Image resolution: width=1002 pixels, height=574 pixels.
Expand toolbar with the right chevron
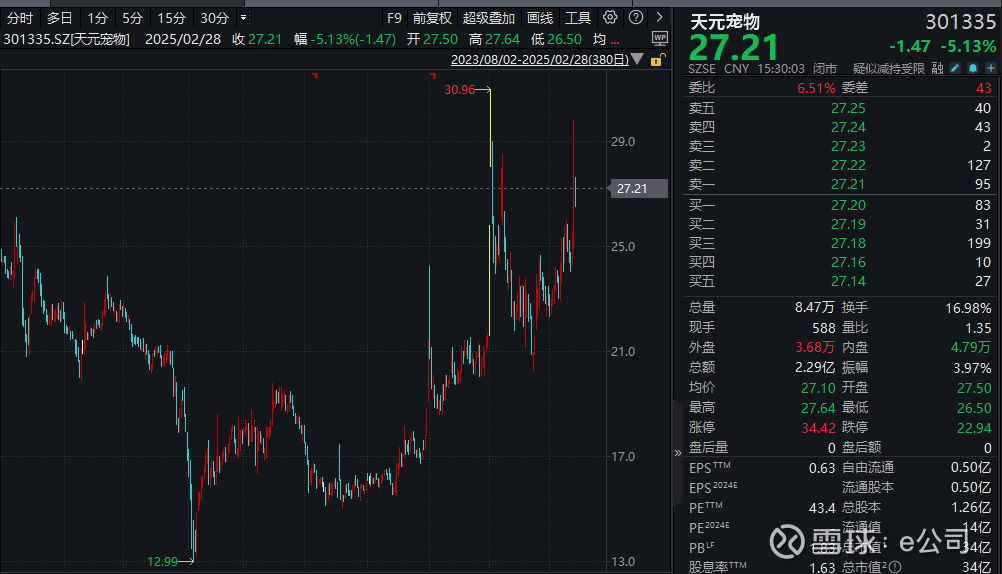[659, 17]
